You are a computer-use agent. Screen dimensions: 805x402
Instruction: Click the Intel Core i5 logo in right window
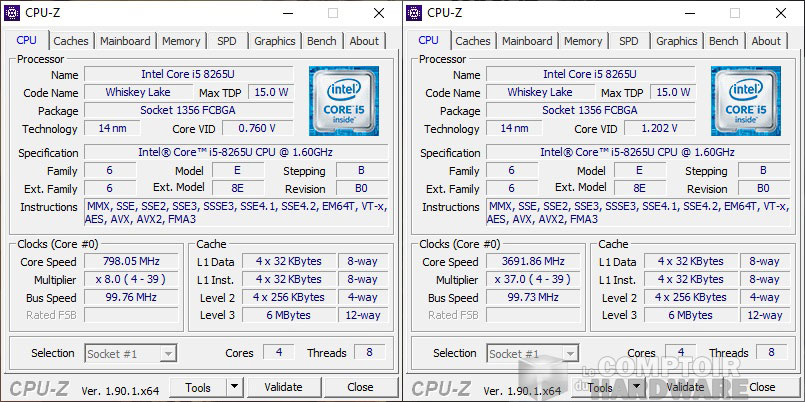[x=745, y=101]
